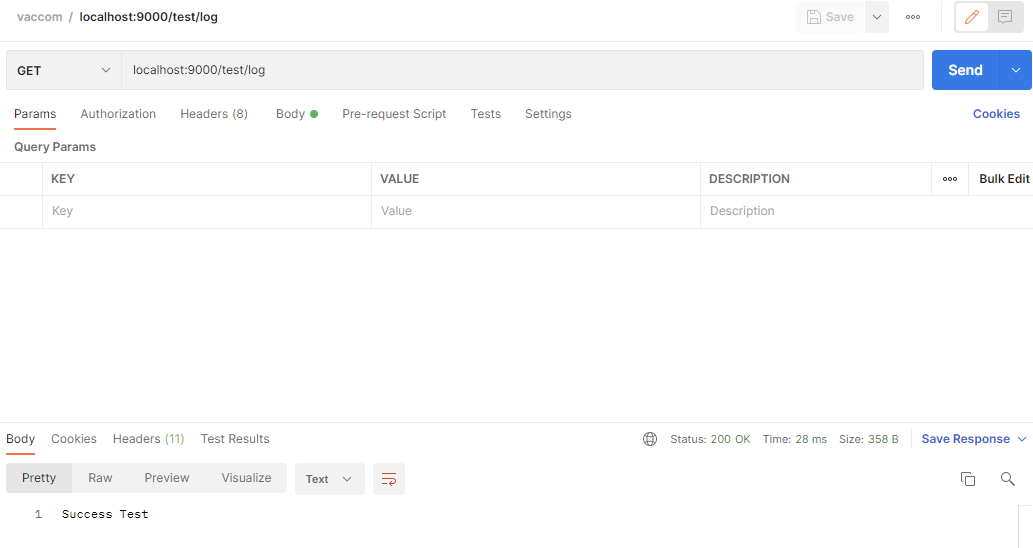Click the Send button
The image size is (1033, 548).
point(965,70)
